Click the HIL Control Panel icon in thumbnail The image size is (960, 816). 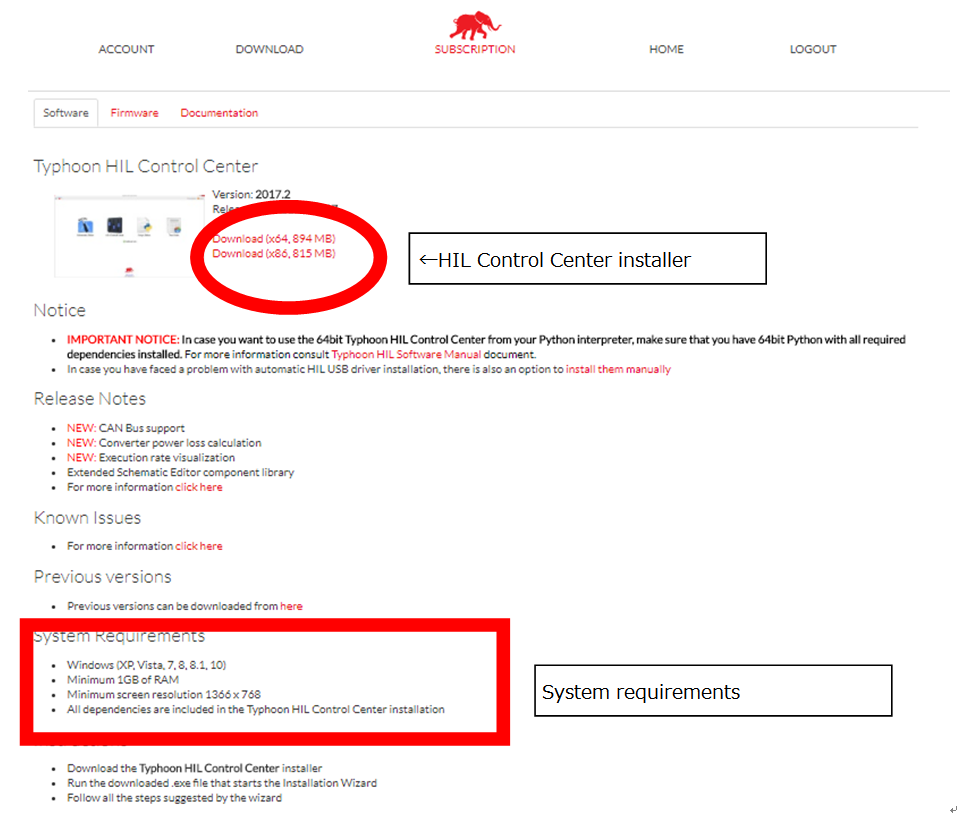115,226
